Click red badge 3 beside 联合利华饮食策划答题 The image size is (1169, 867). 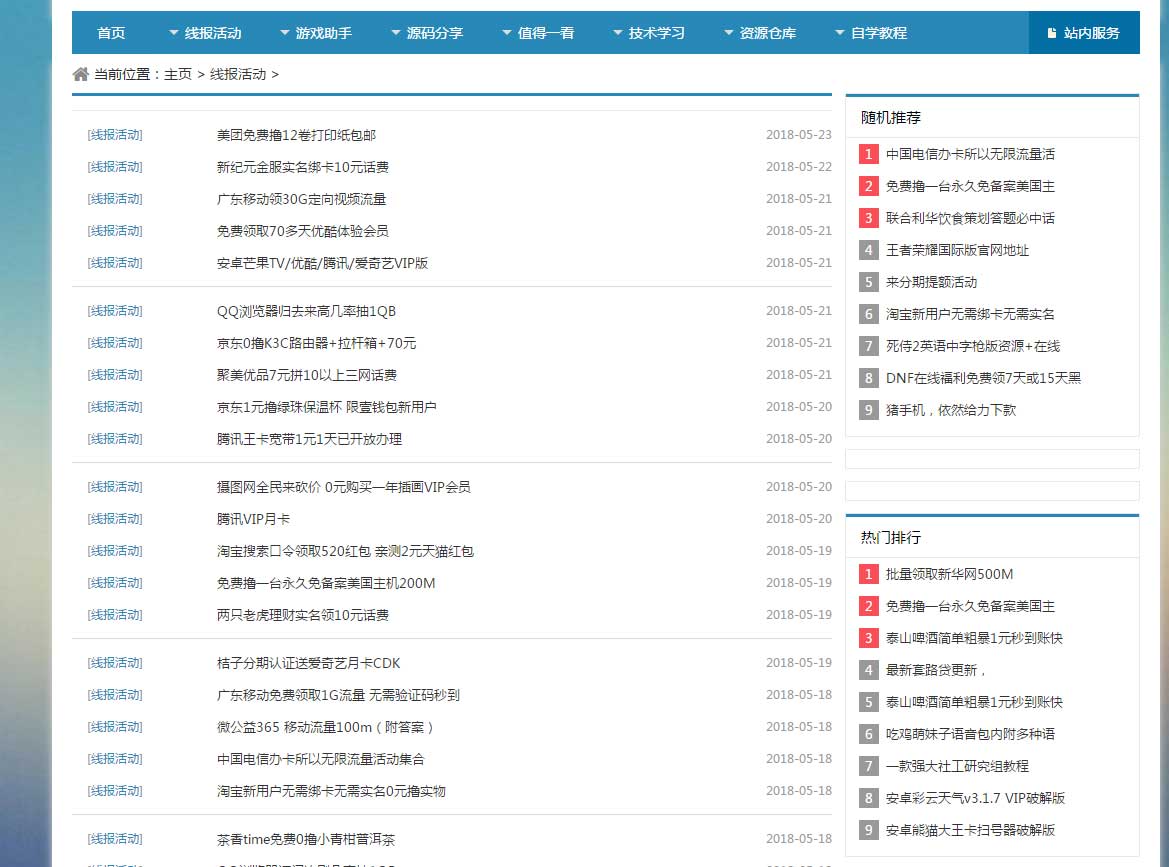point(868,218)
